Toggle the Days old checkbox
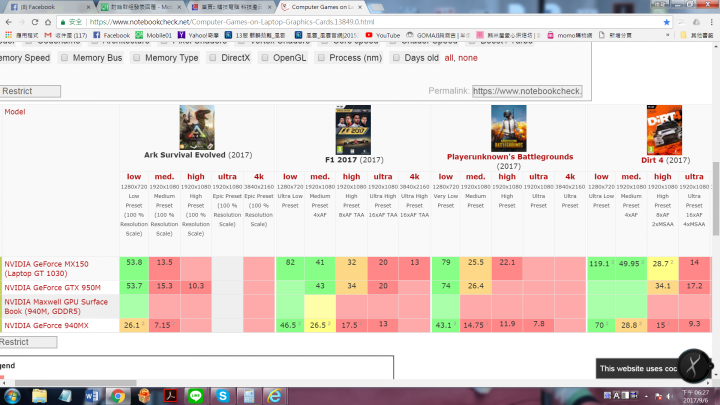The height and width of the screenshot is (405, 720). [396, 58]
